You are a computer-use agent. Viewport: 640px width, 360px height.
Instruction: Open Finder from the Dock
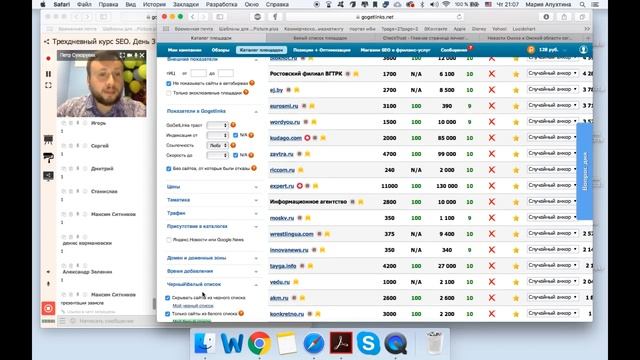(205, 343)
